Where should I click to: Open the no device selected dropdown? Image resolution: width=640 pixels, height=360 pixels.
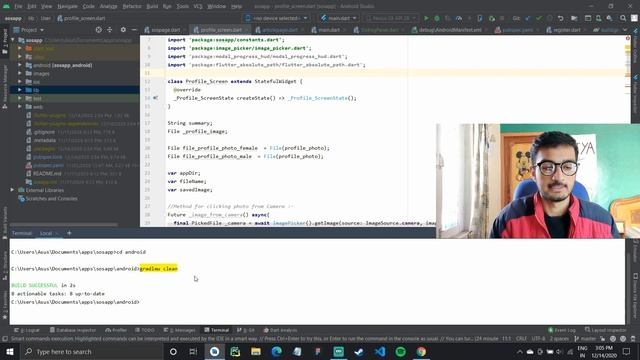click(276, 18)
